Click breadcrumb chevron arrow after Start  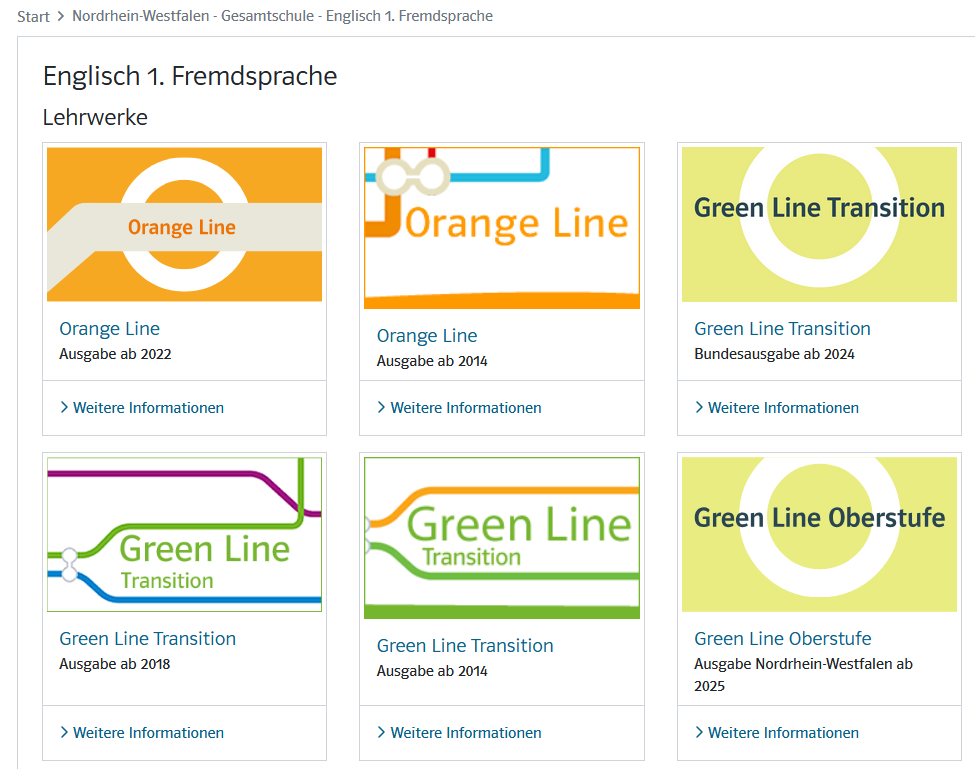(x=61, y=17)
